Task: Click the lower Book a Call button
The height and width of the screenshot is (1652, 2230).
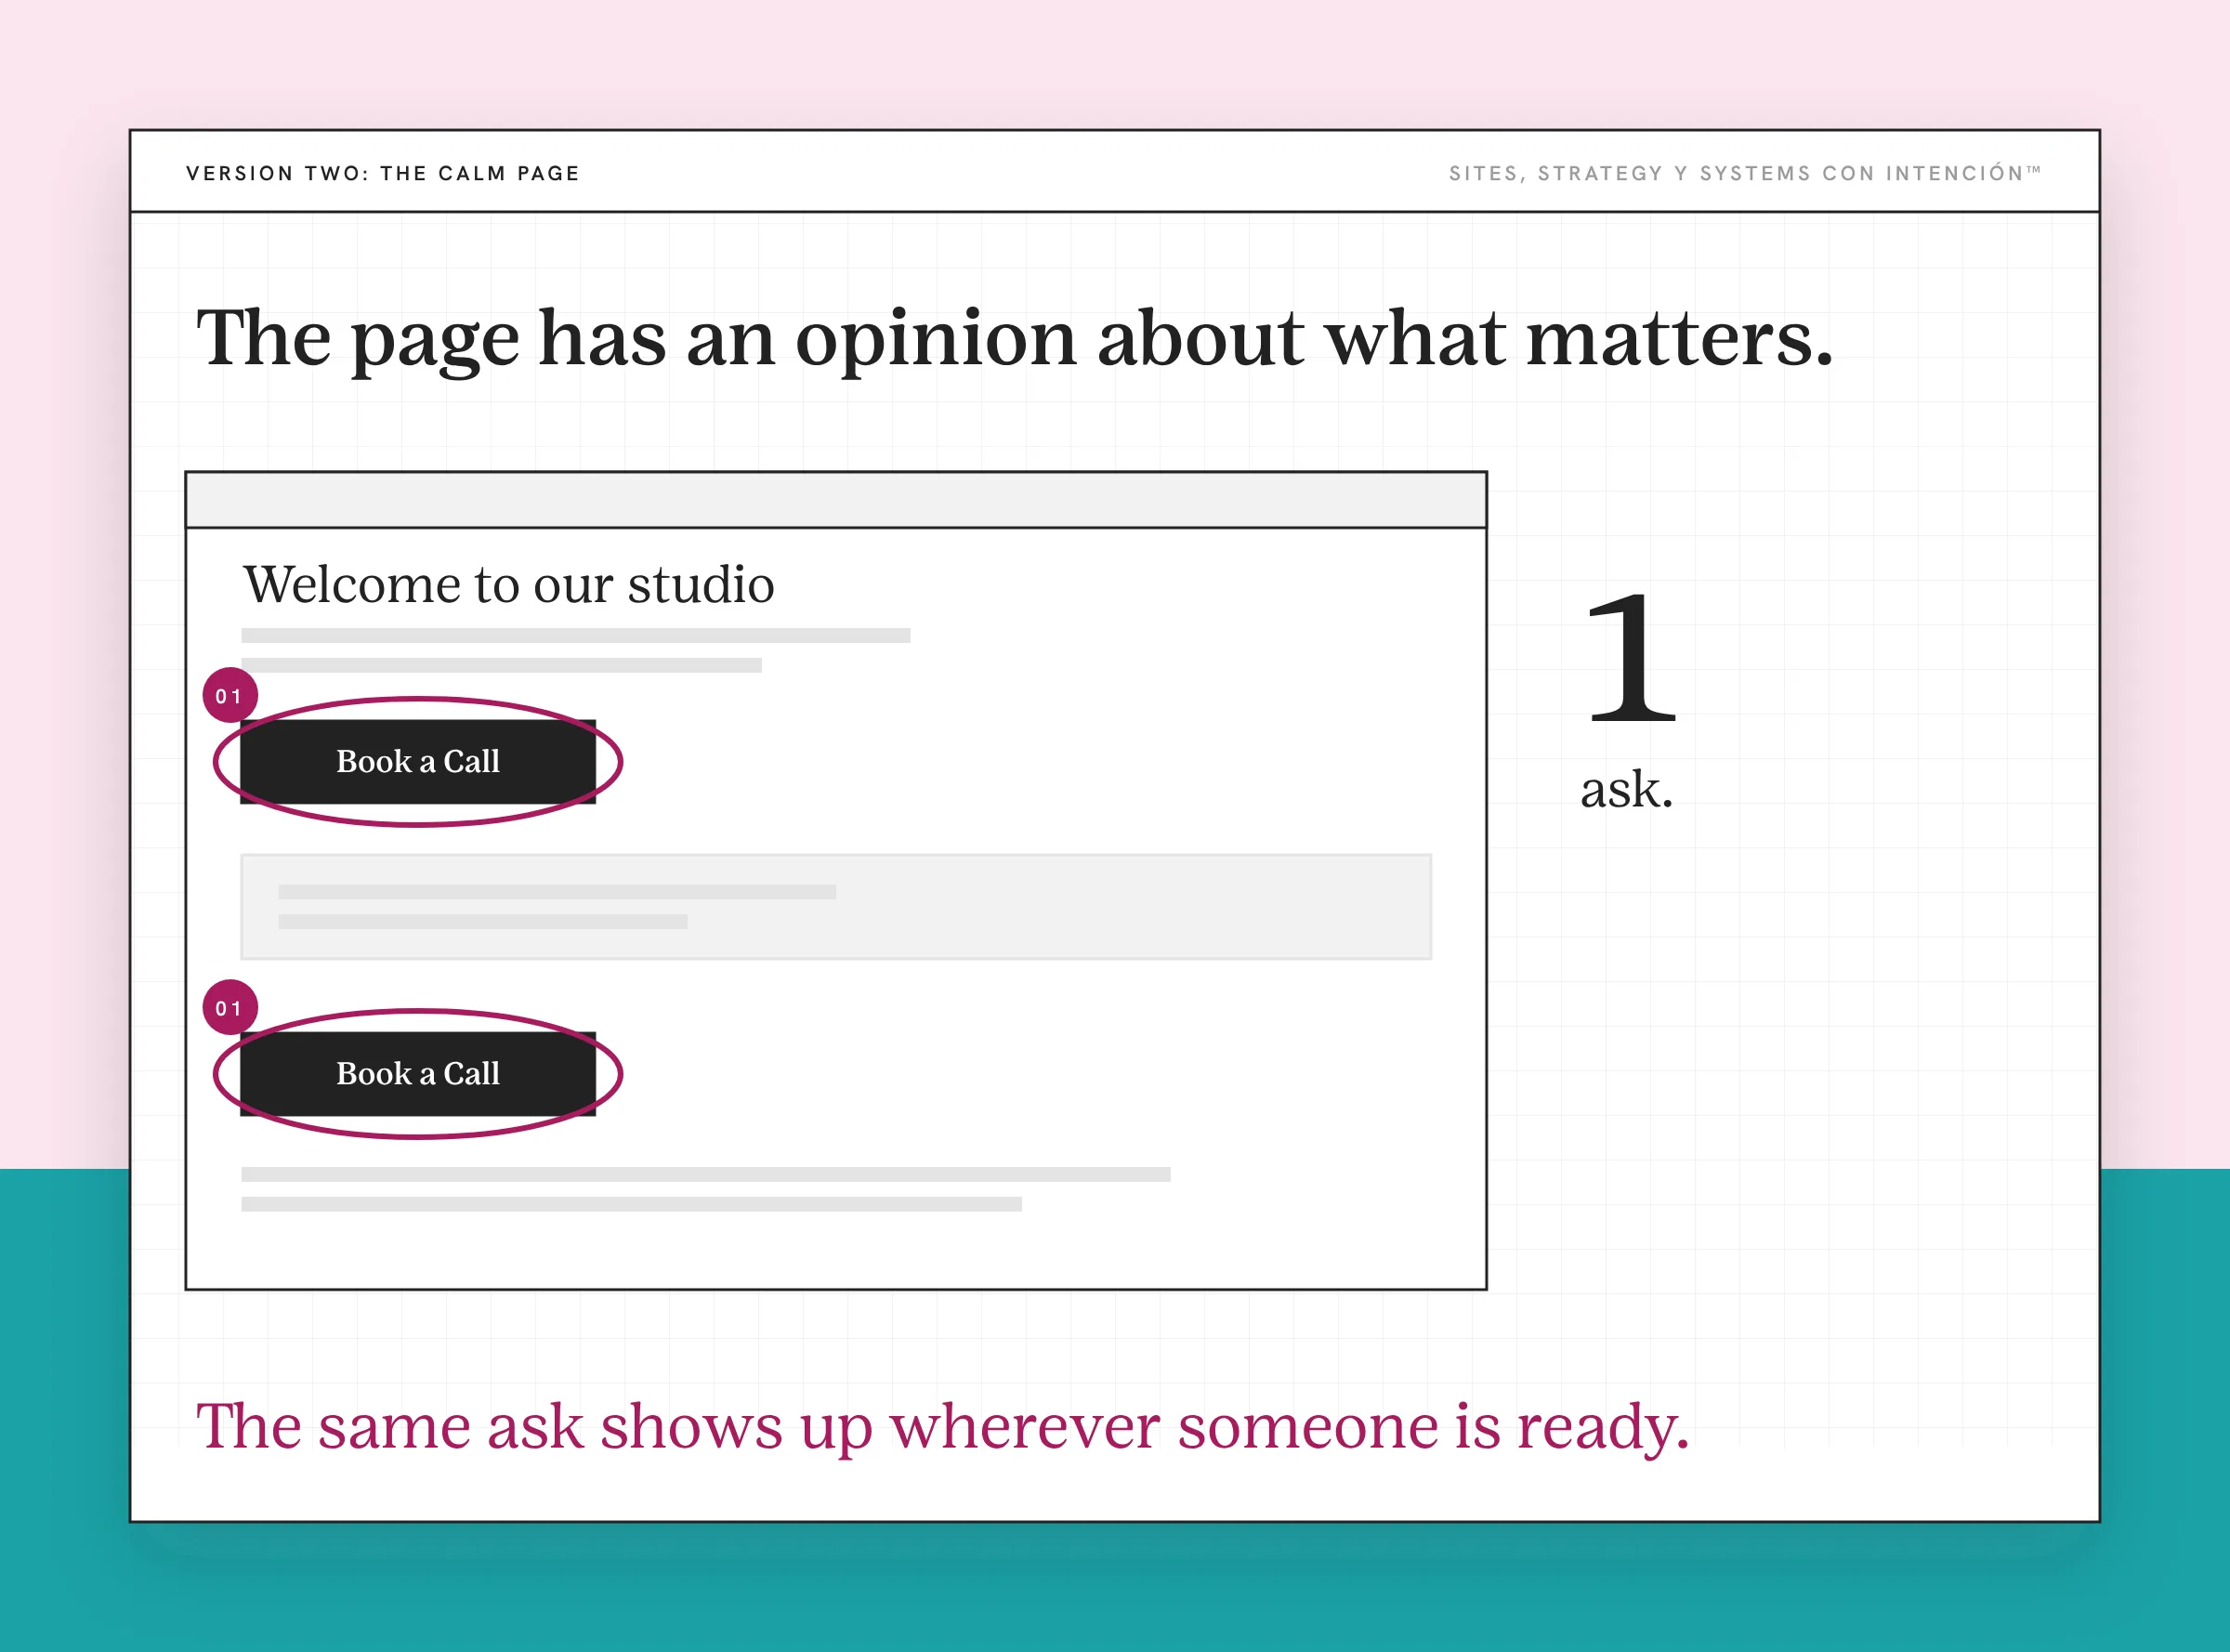Action: pos(418,1074)
